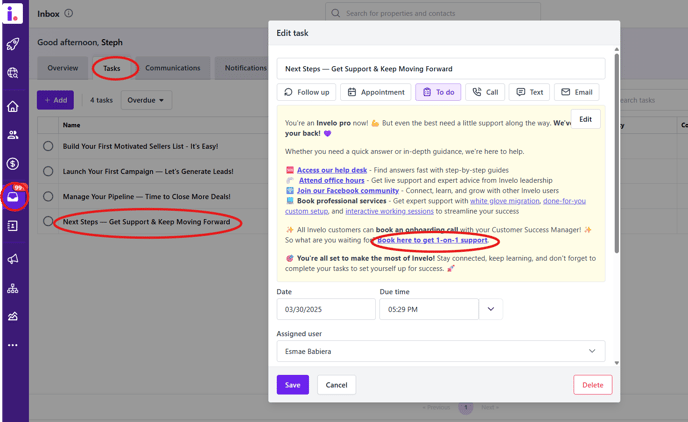
Task: Open the three-dots more menu in the sidebar
Action: (13, 345)
